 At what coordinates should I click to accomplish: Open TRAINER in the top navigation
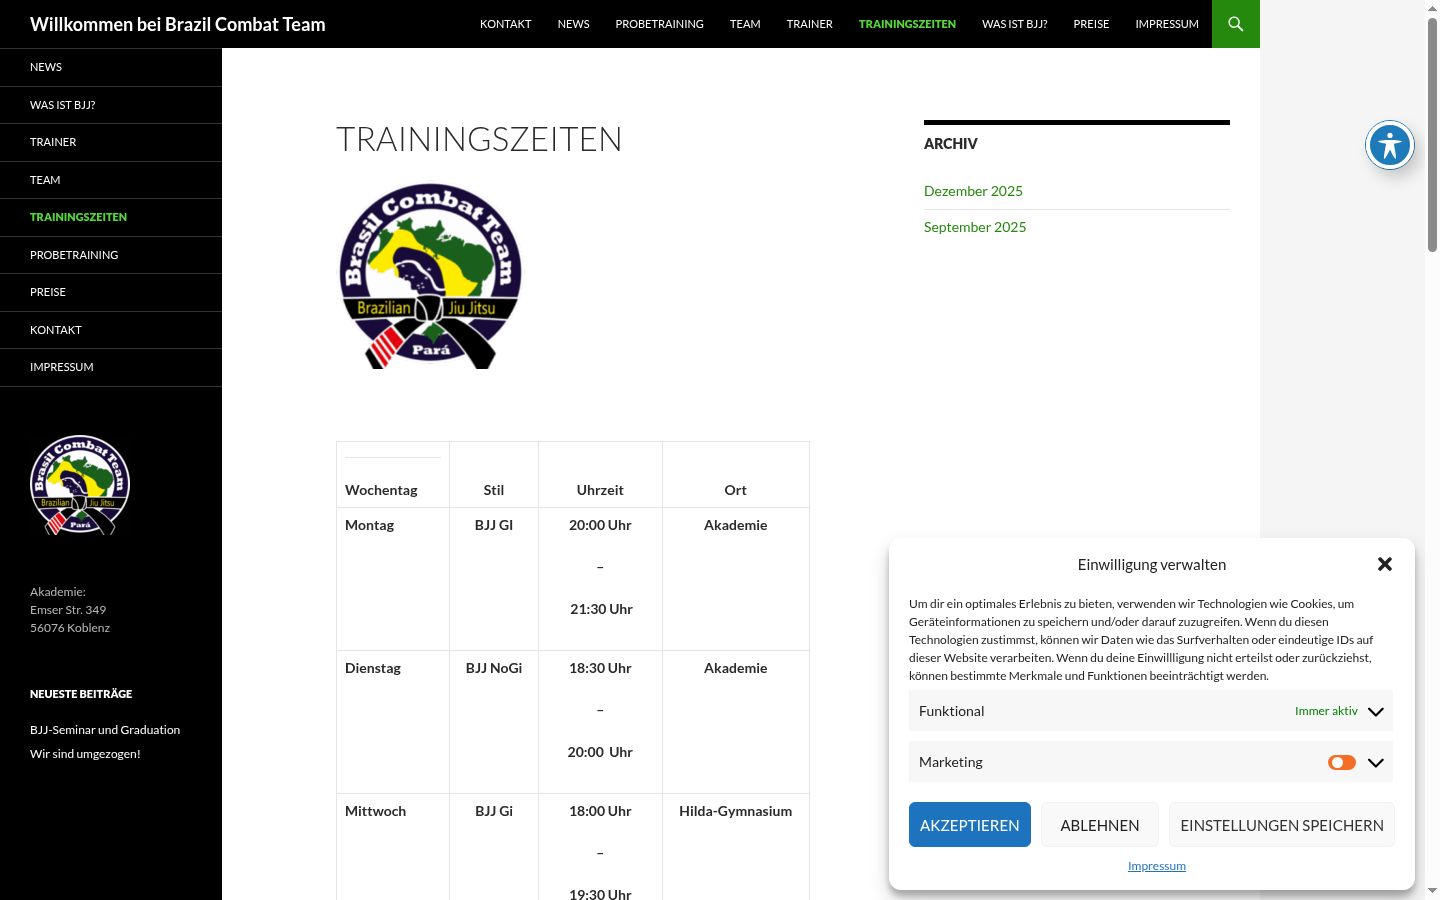pyautogui.click(x=809, y=24)
